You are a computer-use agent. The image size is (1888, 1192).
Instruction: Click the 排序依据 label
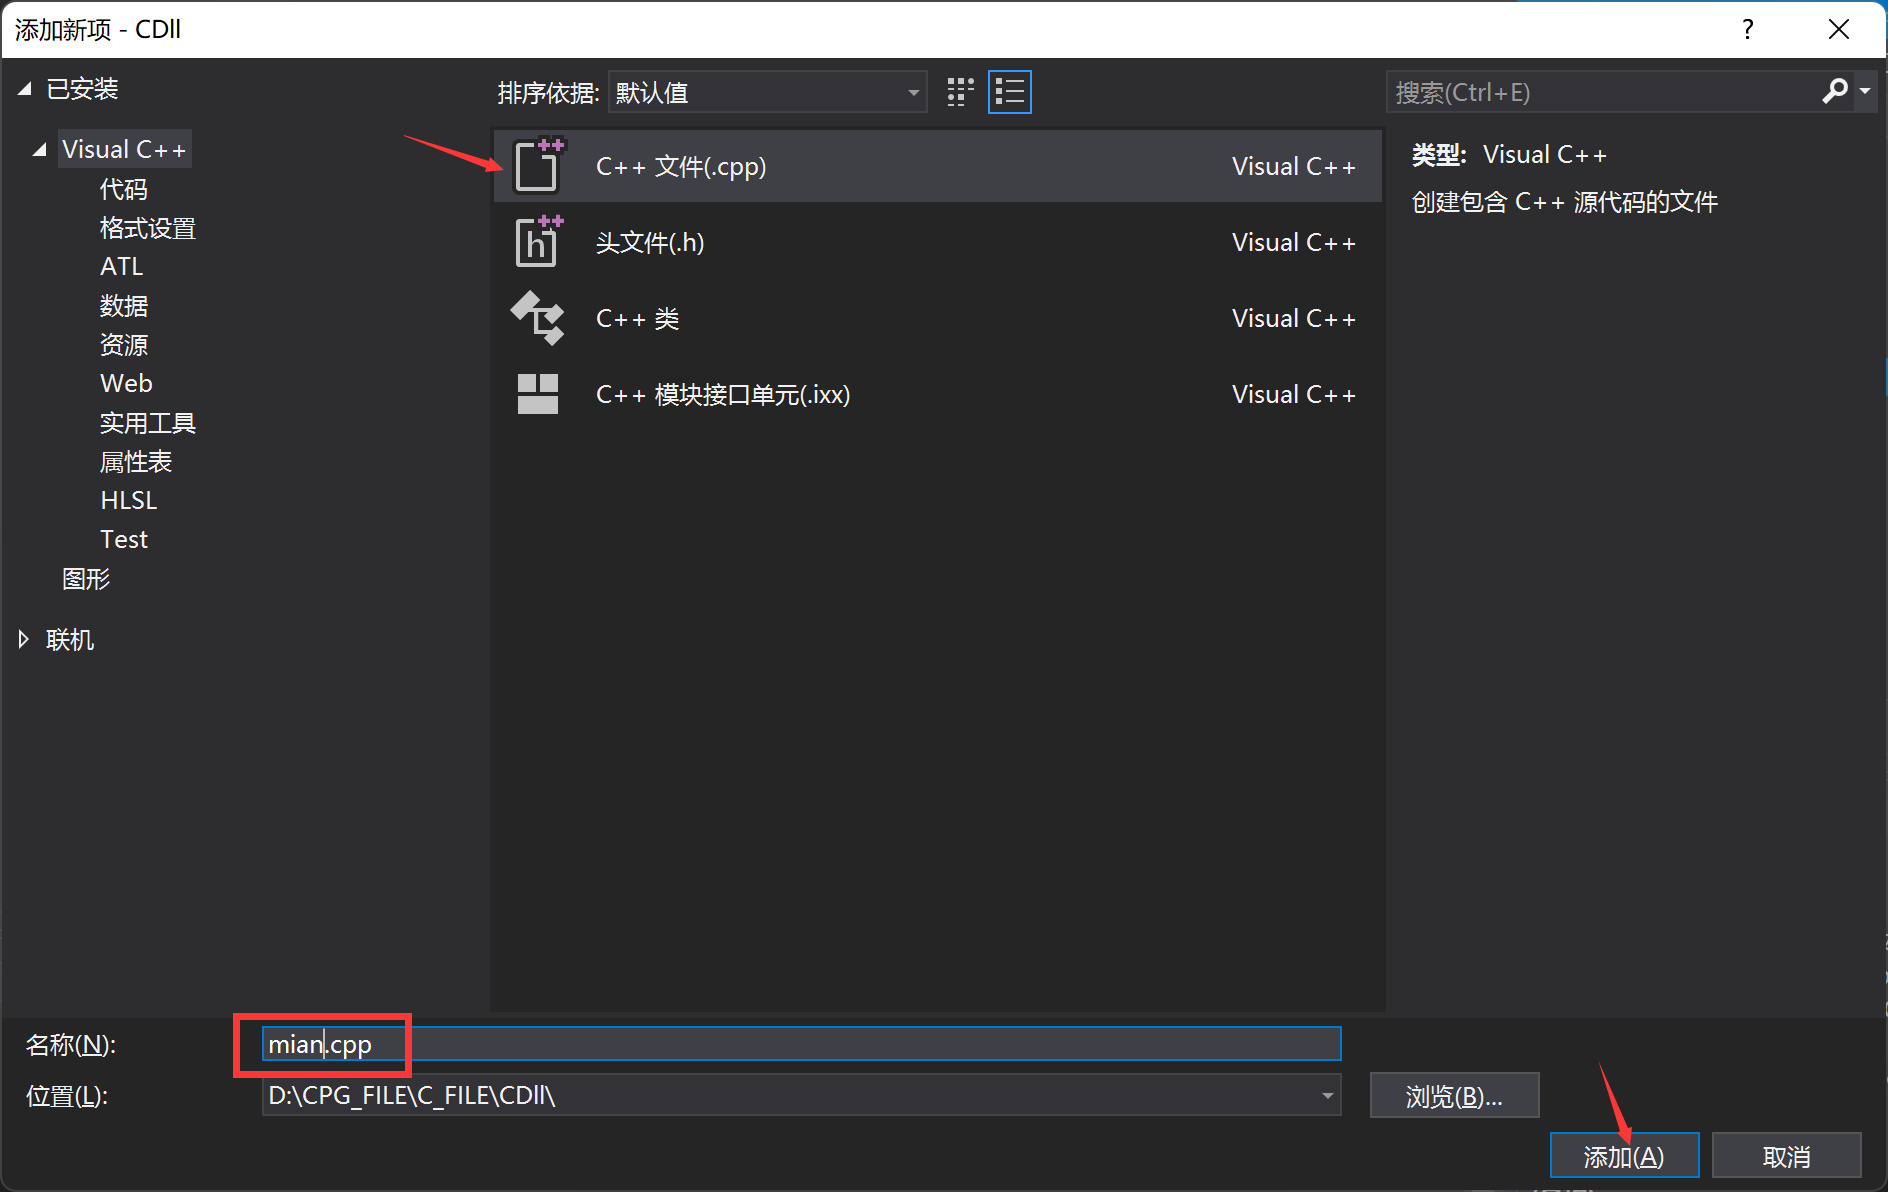(548, 93)
